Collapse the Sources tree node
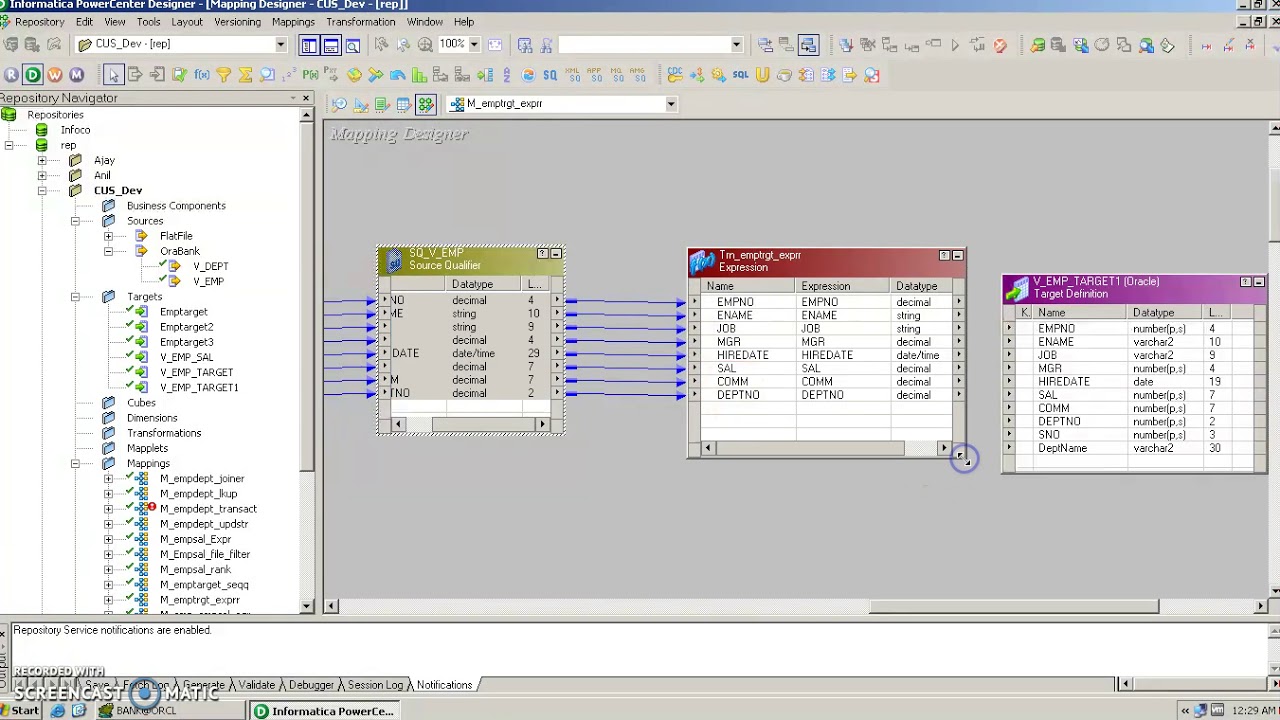1280x720 pixels. pos(75,221)
